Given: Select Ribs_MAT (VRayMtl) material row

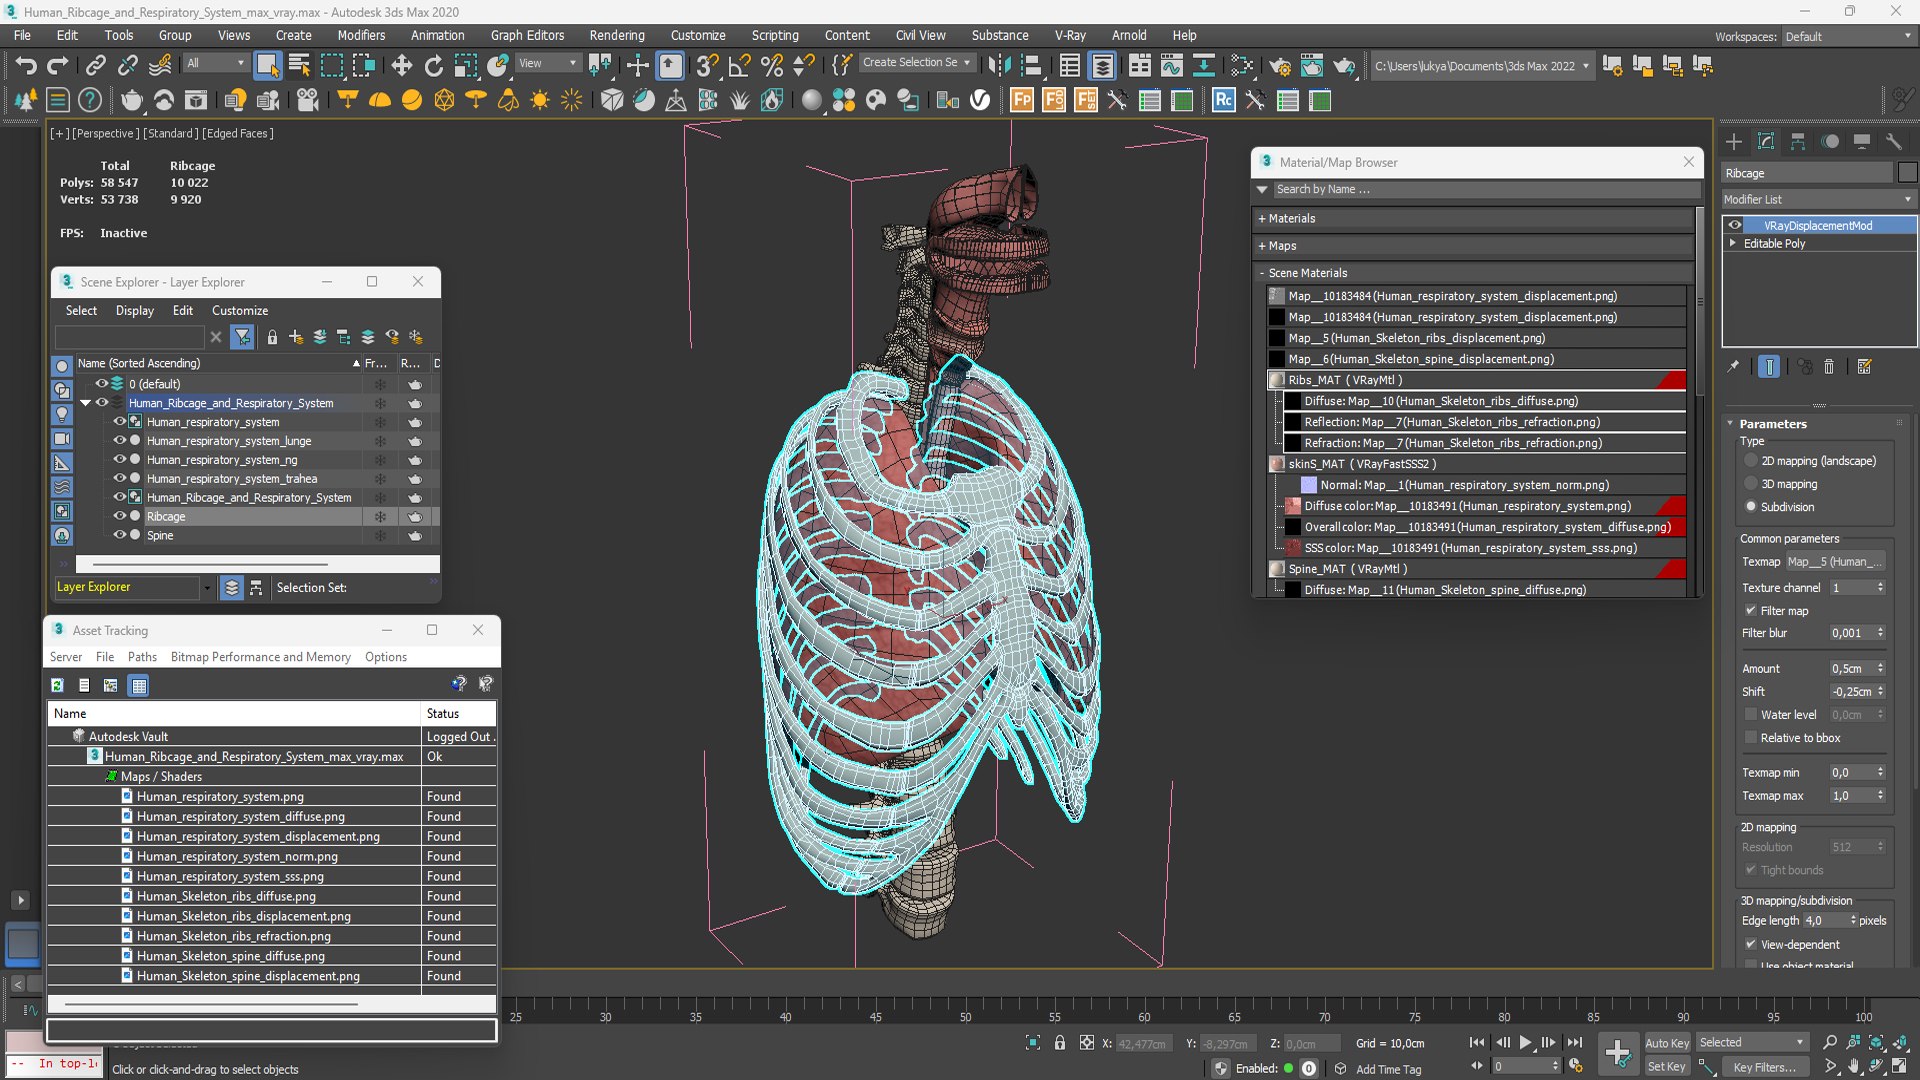Looking at the screenshot, I should point(1477,380).
